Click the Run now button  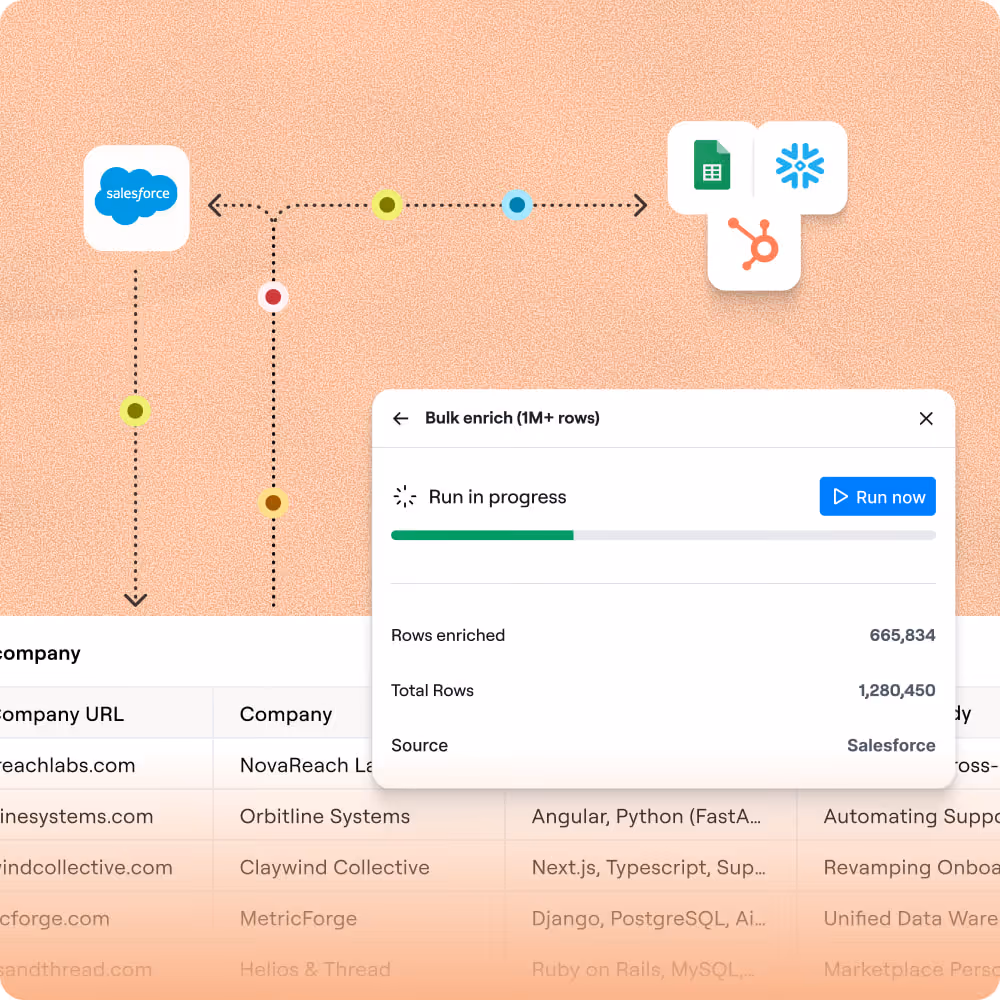(878, 496)
